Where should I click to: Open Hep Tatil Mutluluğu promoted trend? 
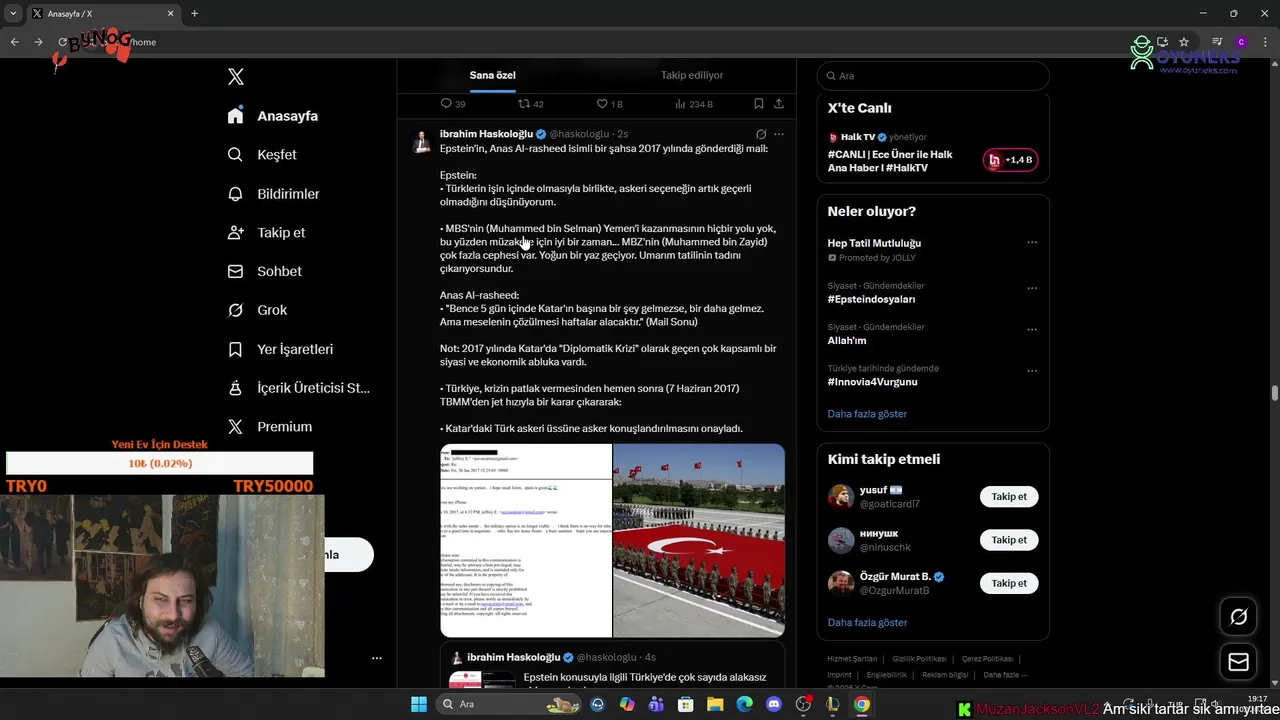click(x=874, y=243)
